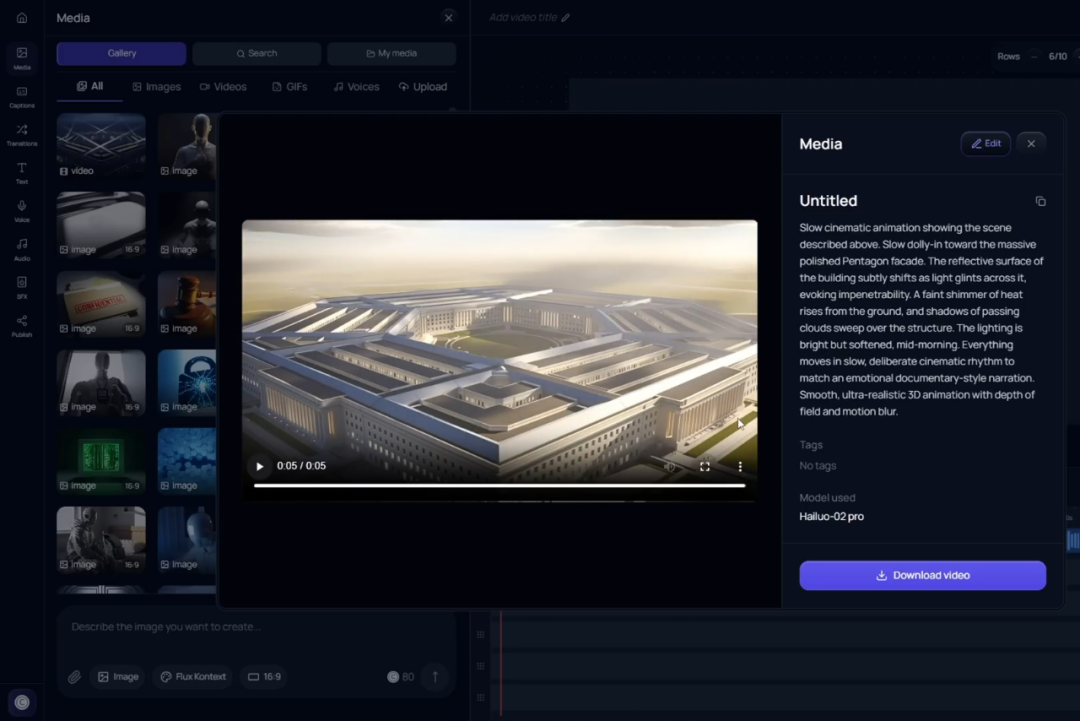Click the video progress bar

499,485
